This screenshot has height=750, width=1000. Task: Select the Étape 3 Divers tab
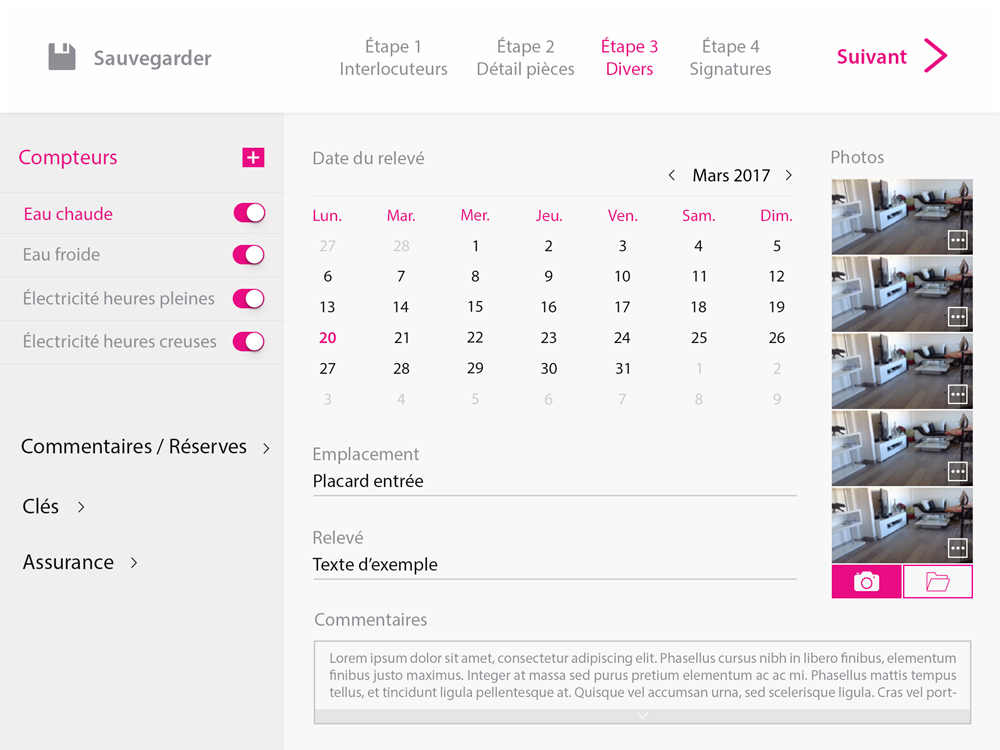(x=629, y=57)
